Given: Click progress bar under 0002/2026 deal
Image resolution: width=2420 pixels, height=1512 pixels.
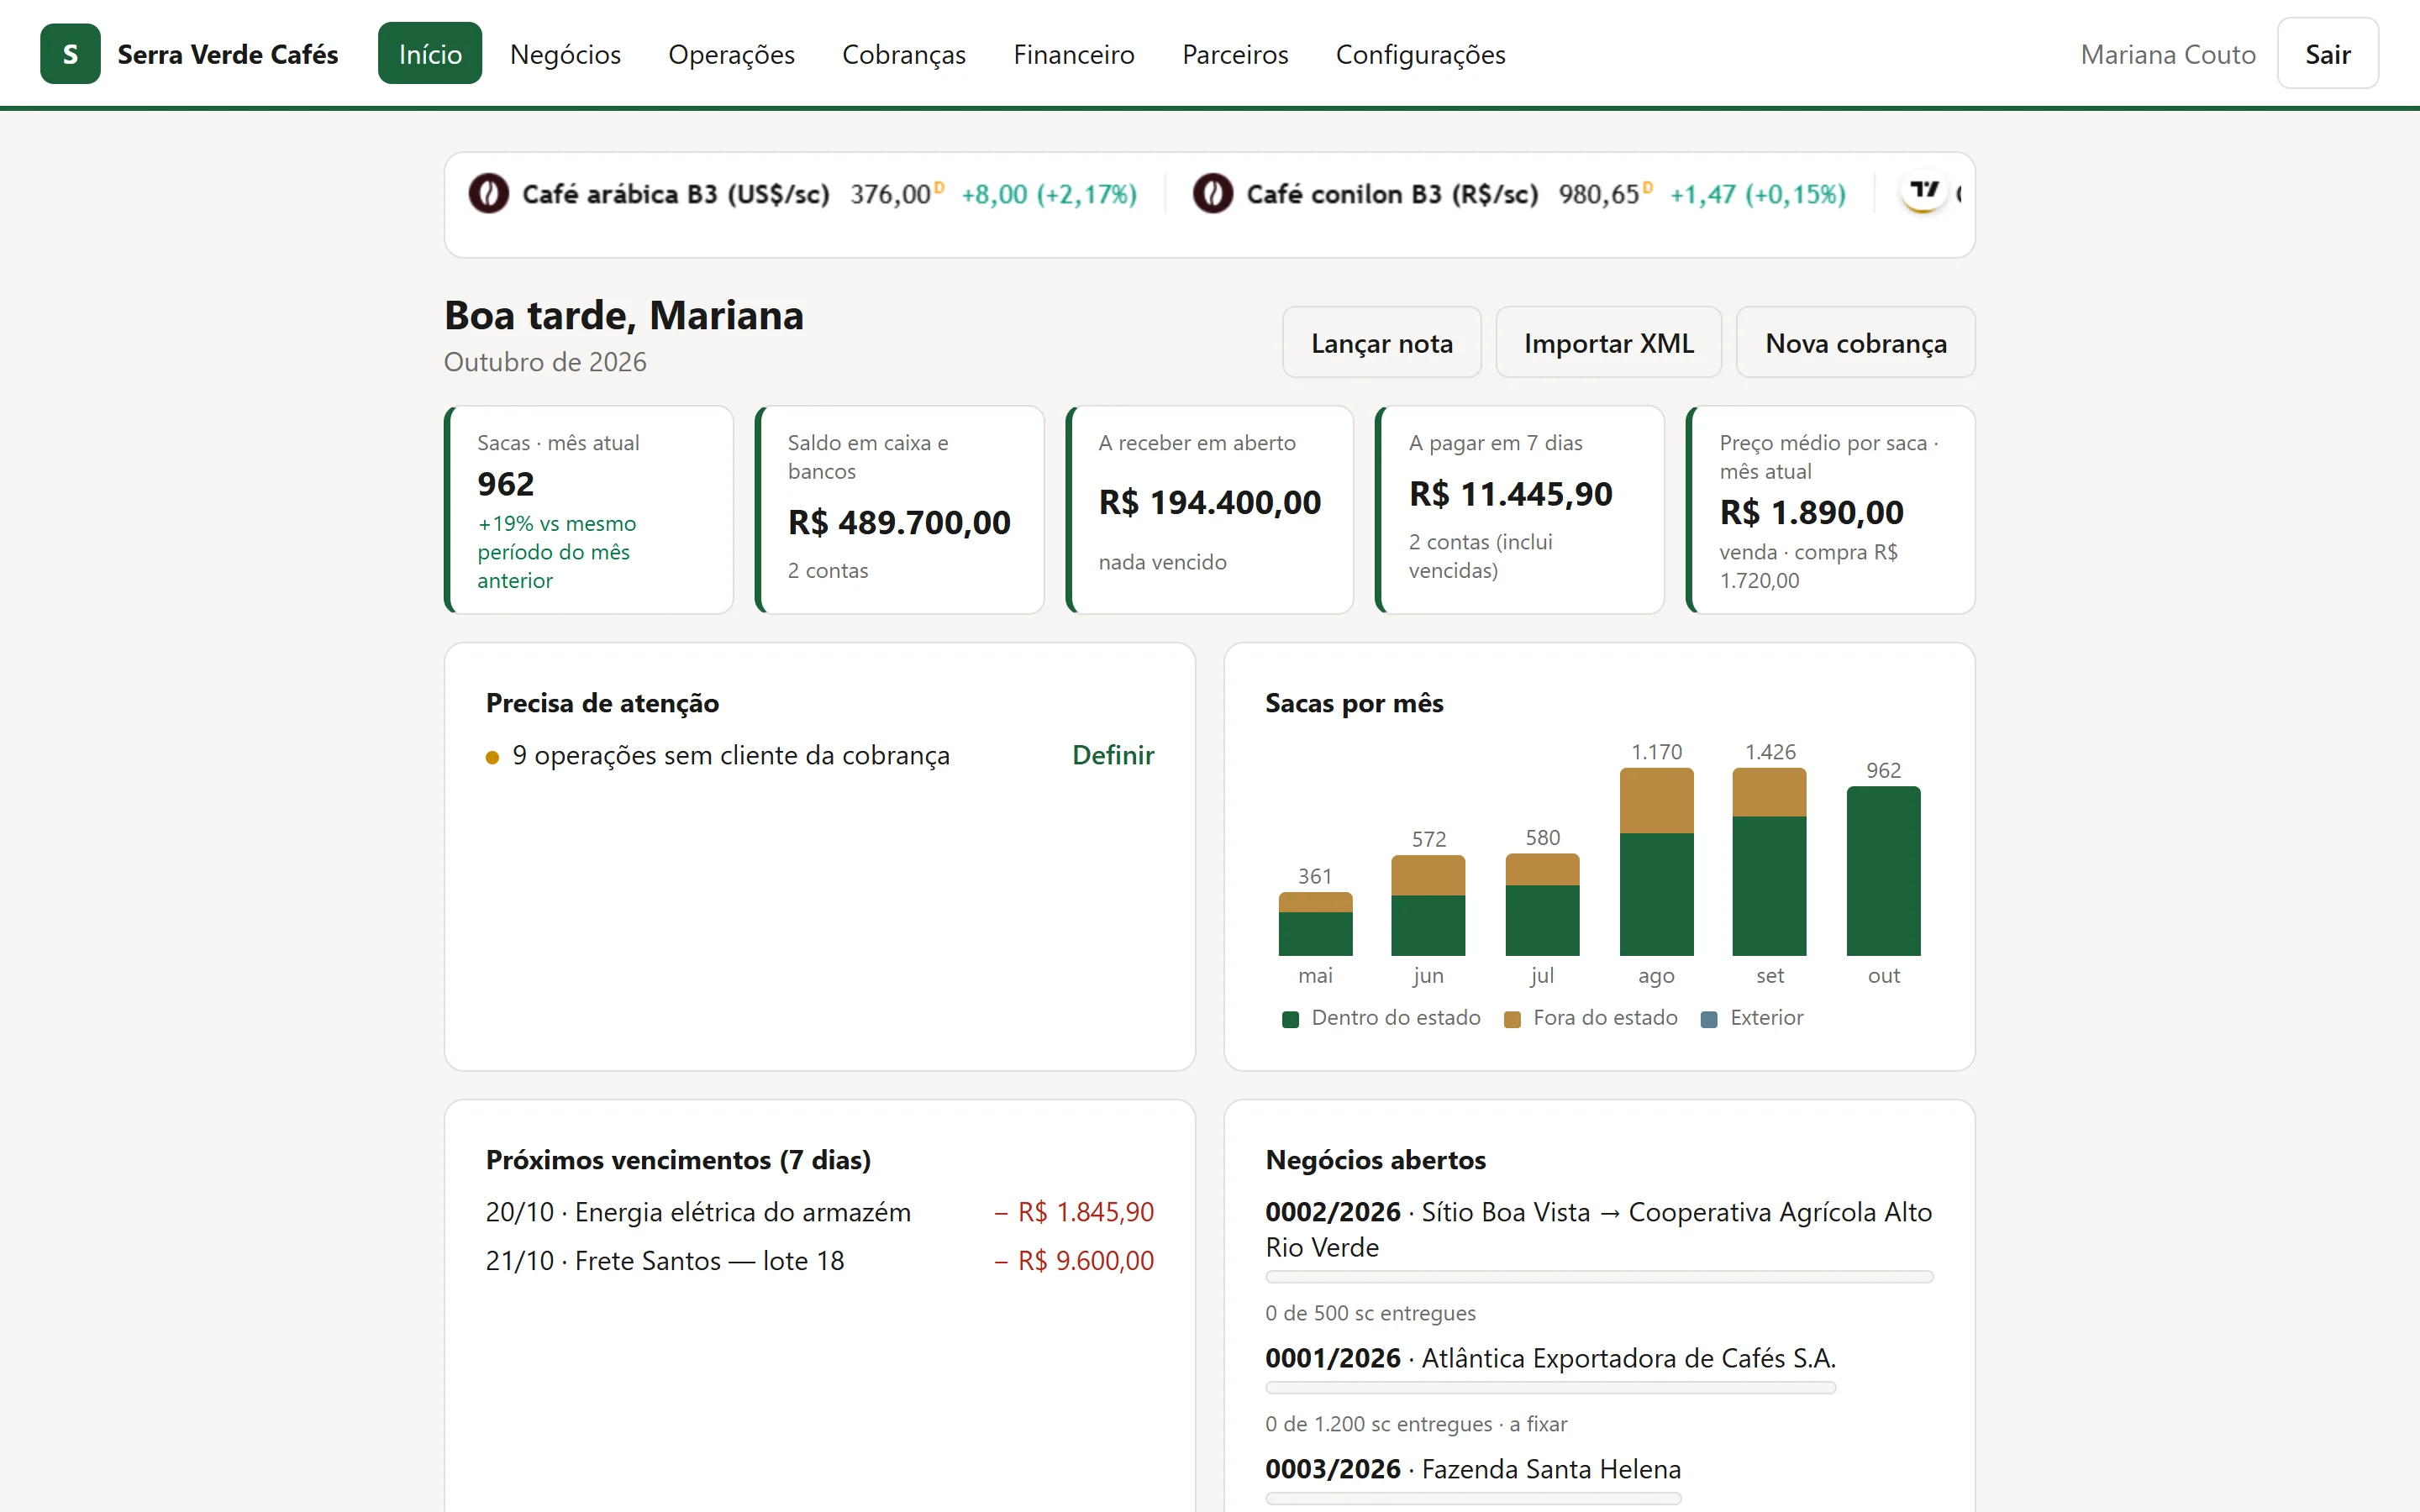Looking at the screenshot, I should point(1599,1277).
